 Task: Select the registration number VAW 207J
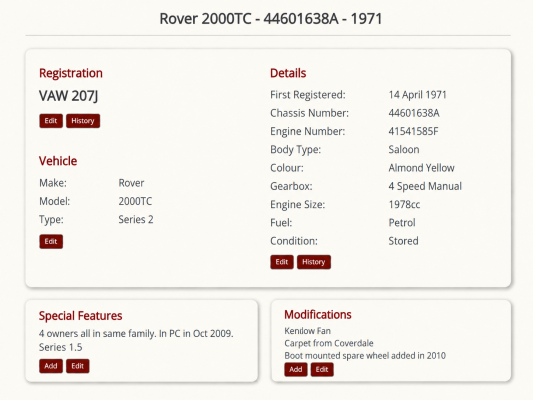click(x=69, y=96)
